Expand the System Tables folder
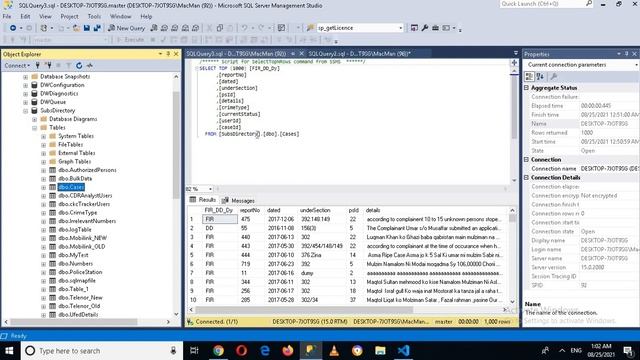This screenshot has width=640, height=360. click(x=43, y=136)
